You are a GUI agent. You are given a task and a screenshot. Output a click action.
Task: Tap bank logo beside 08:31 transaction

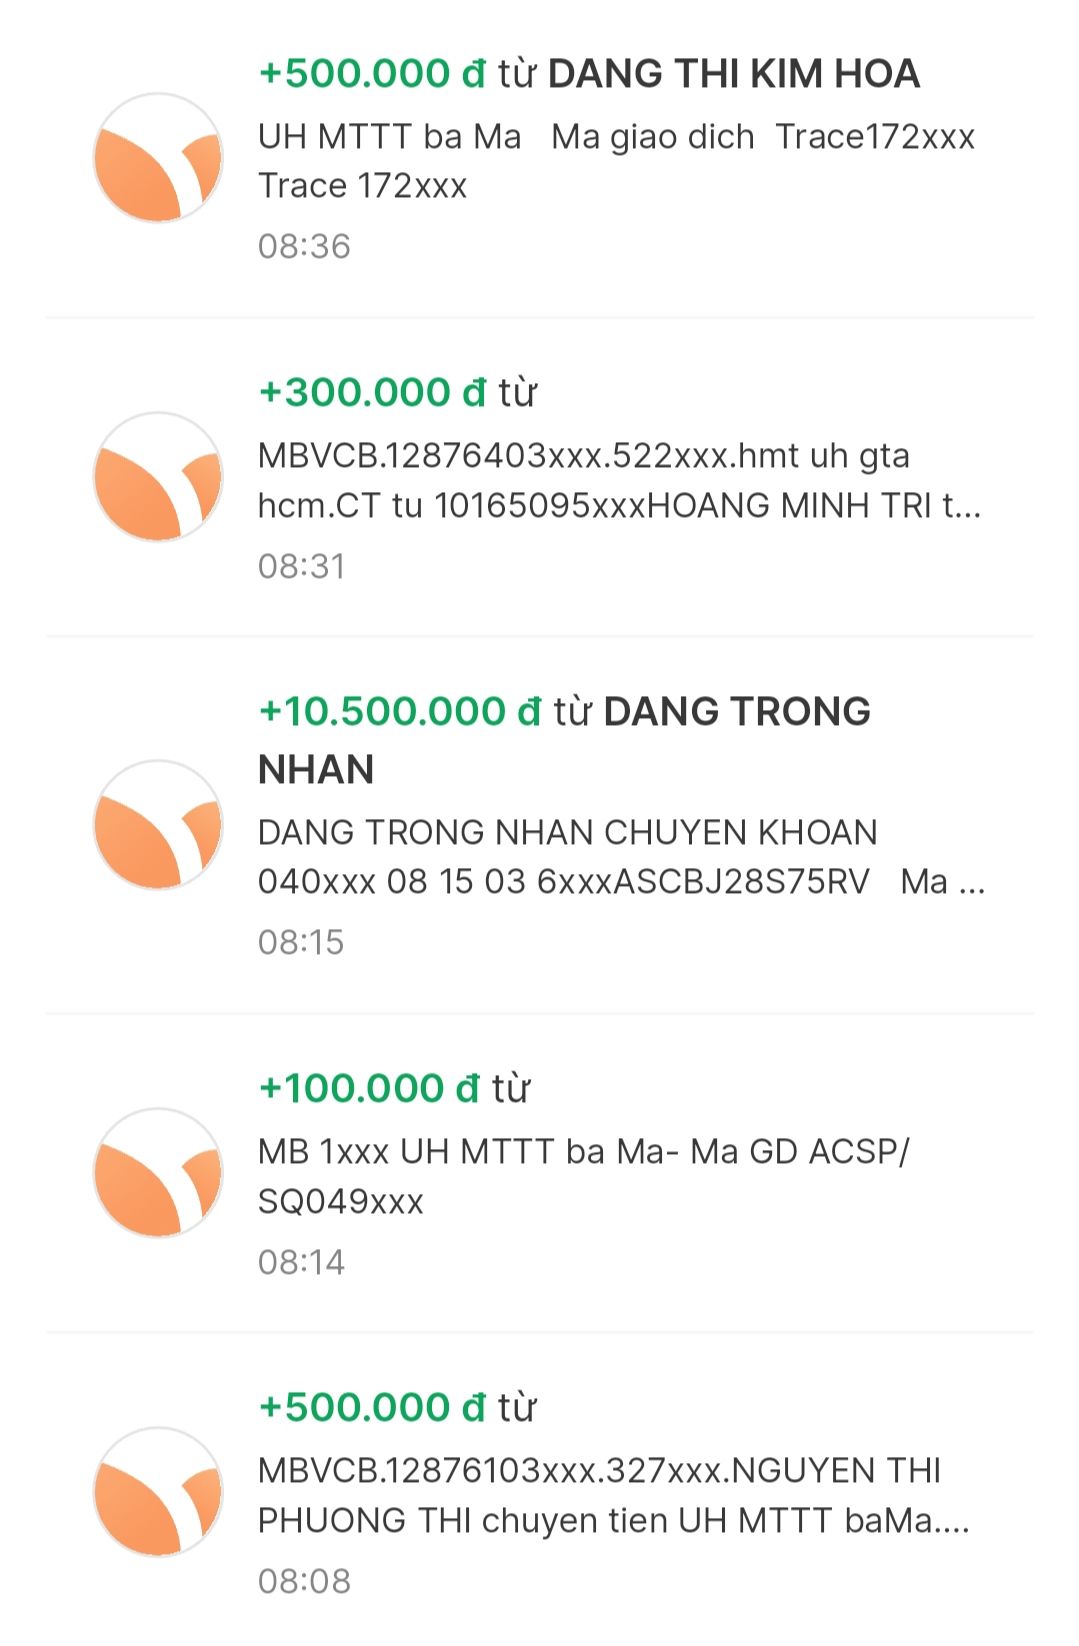point(158,477)
